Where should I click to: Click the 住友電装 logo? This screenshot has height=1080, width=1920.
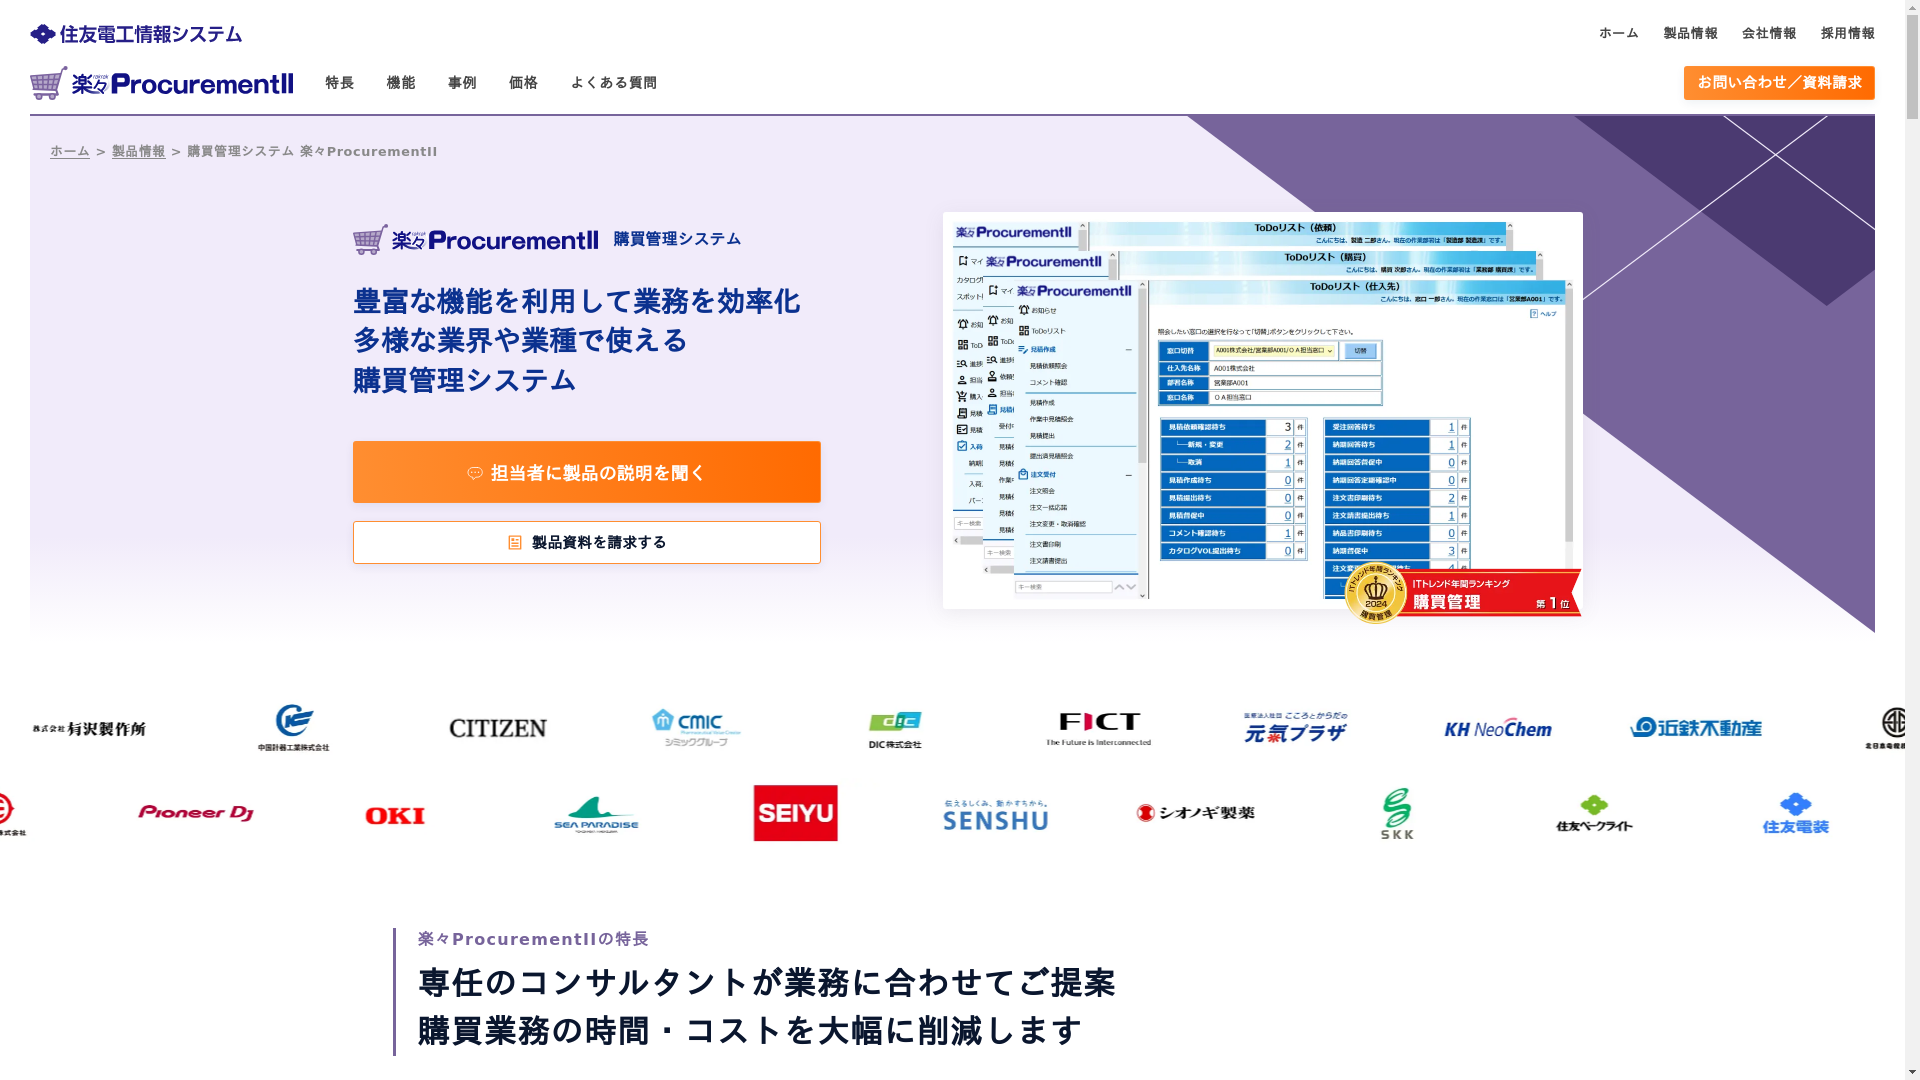click(1795, 814)
